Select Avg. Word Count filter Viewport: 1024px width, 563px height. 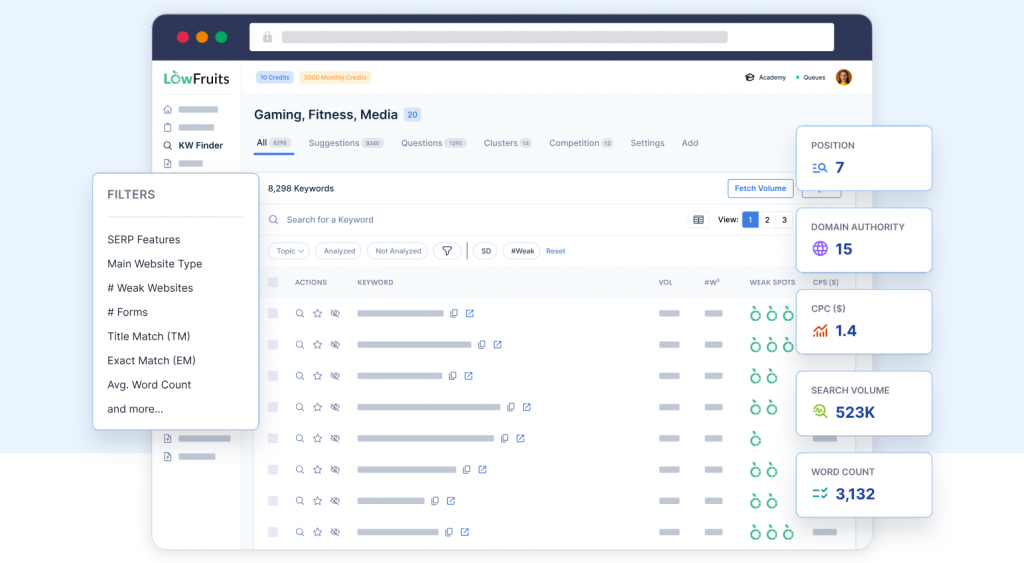pyautogui.click(x=149, y=385)
